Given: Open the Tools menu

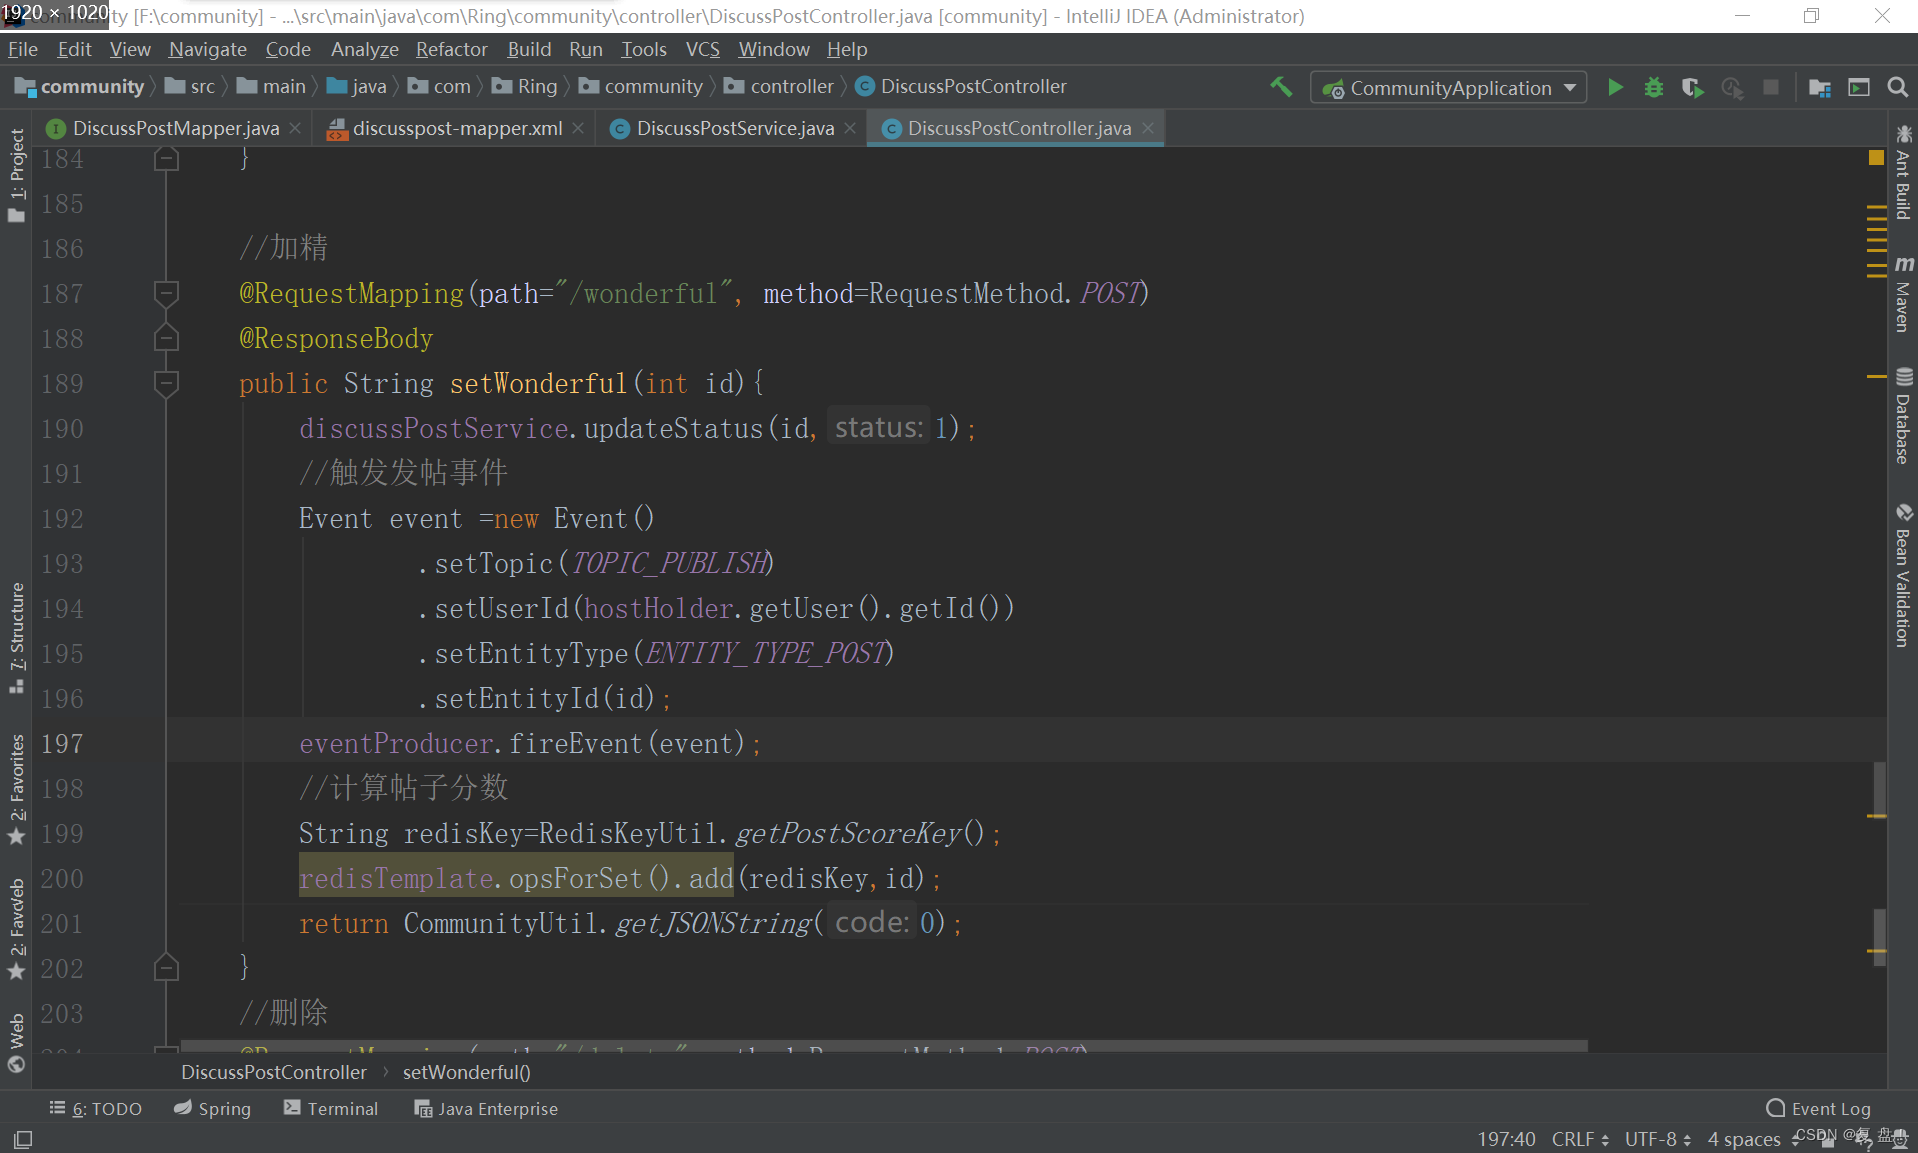Looking at the screenshot, I should tap(643, 49).
